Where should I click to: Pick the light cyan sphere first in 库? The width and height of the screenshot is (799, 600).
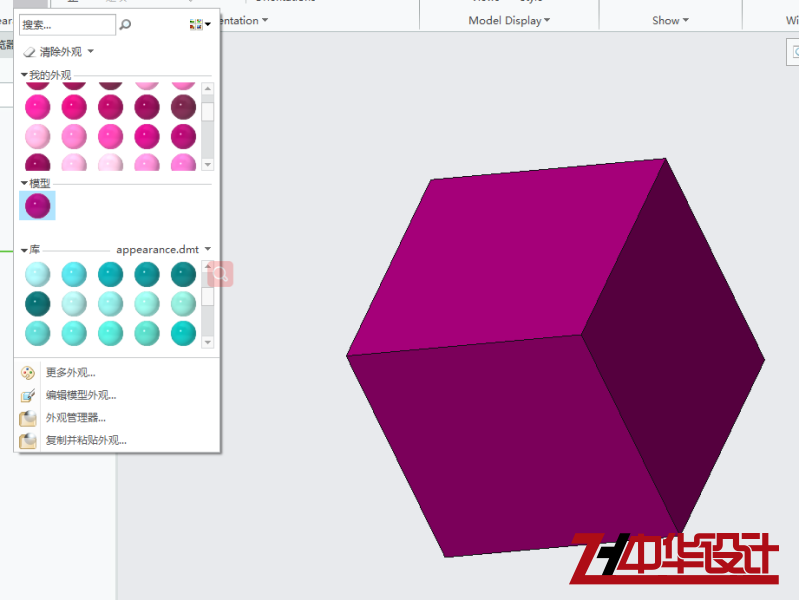[x=38, y=274]
